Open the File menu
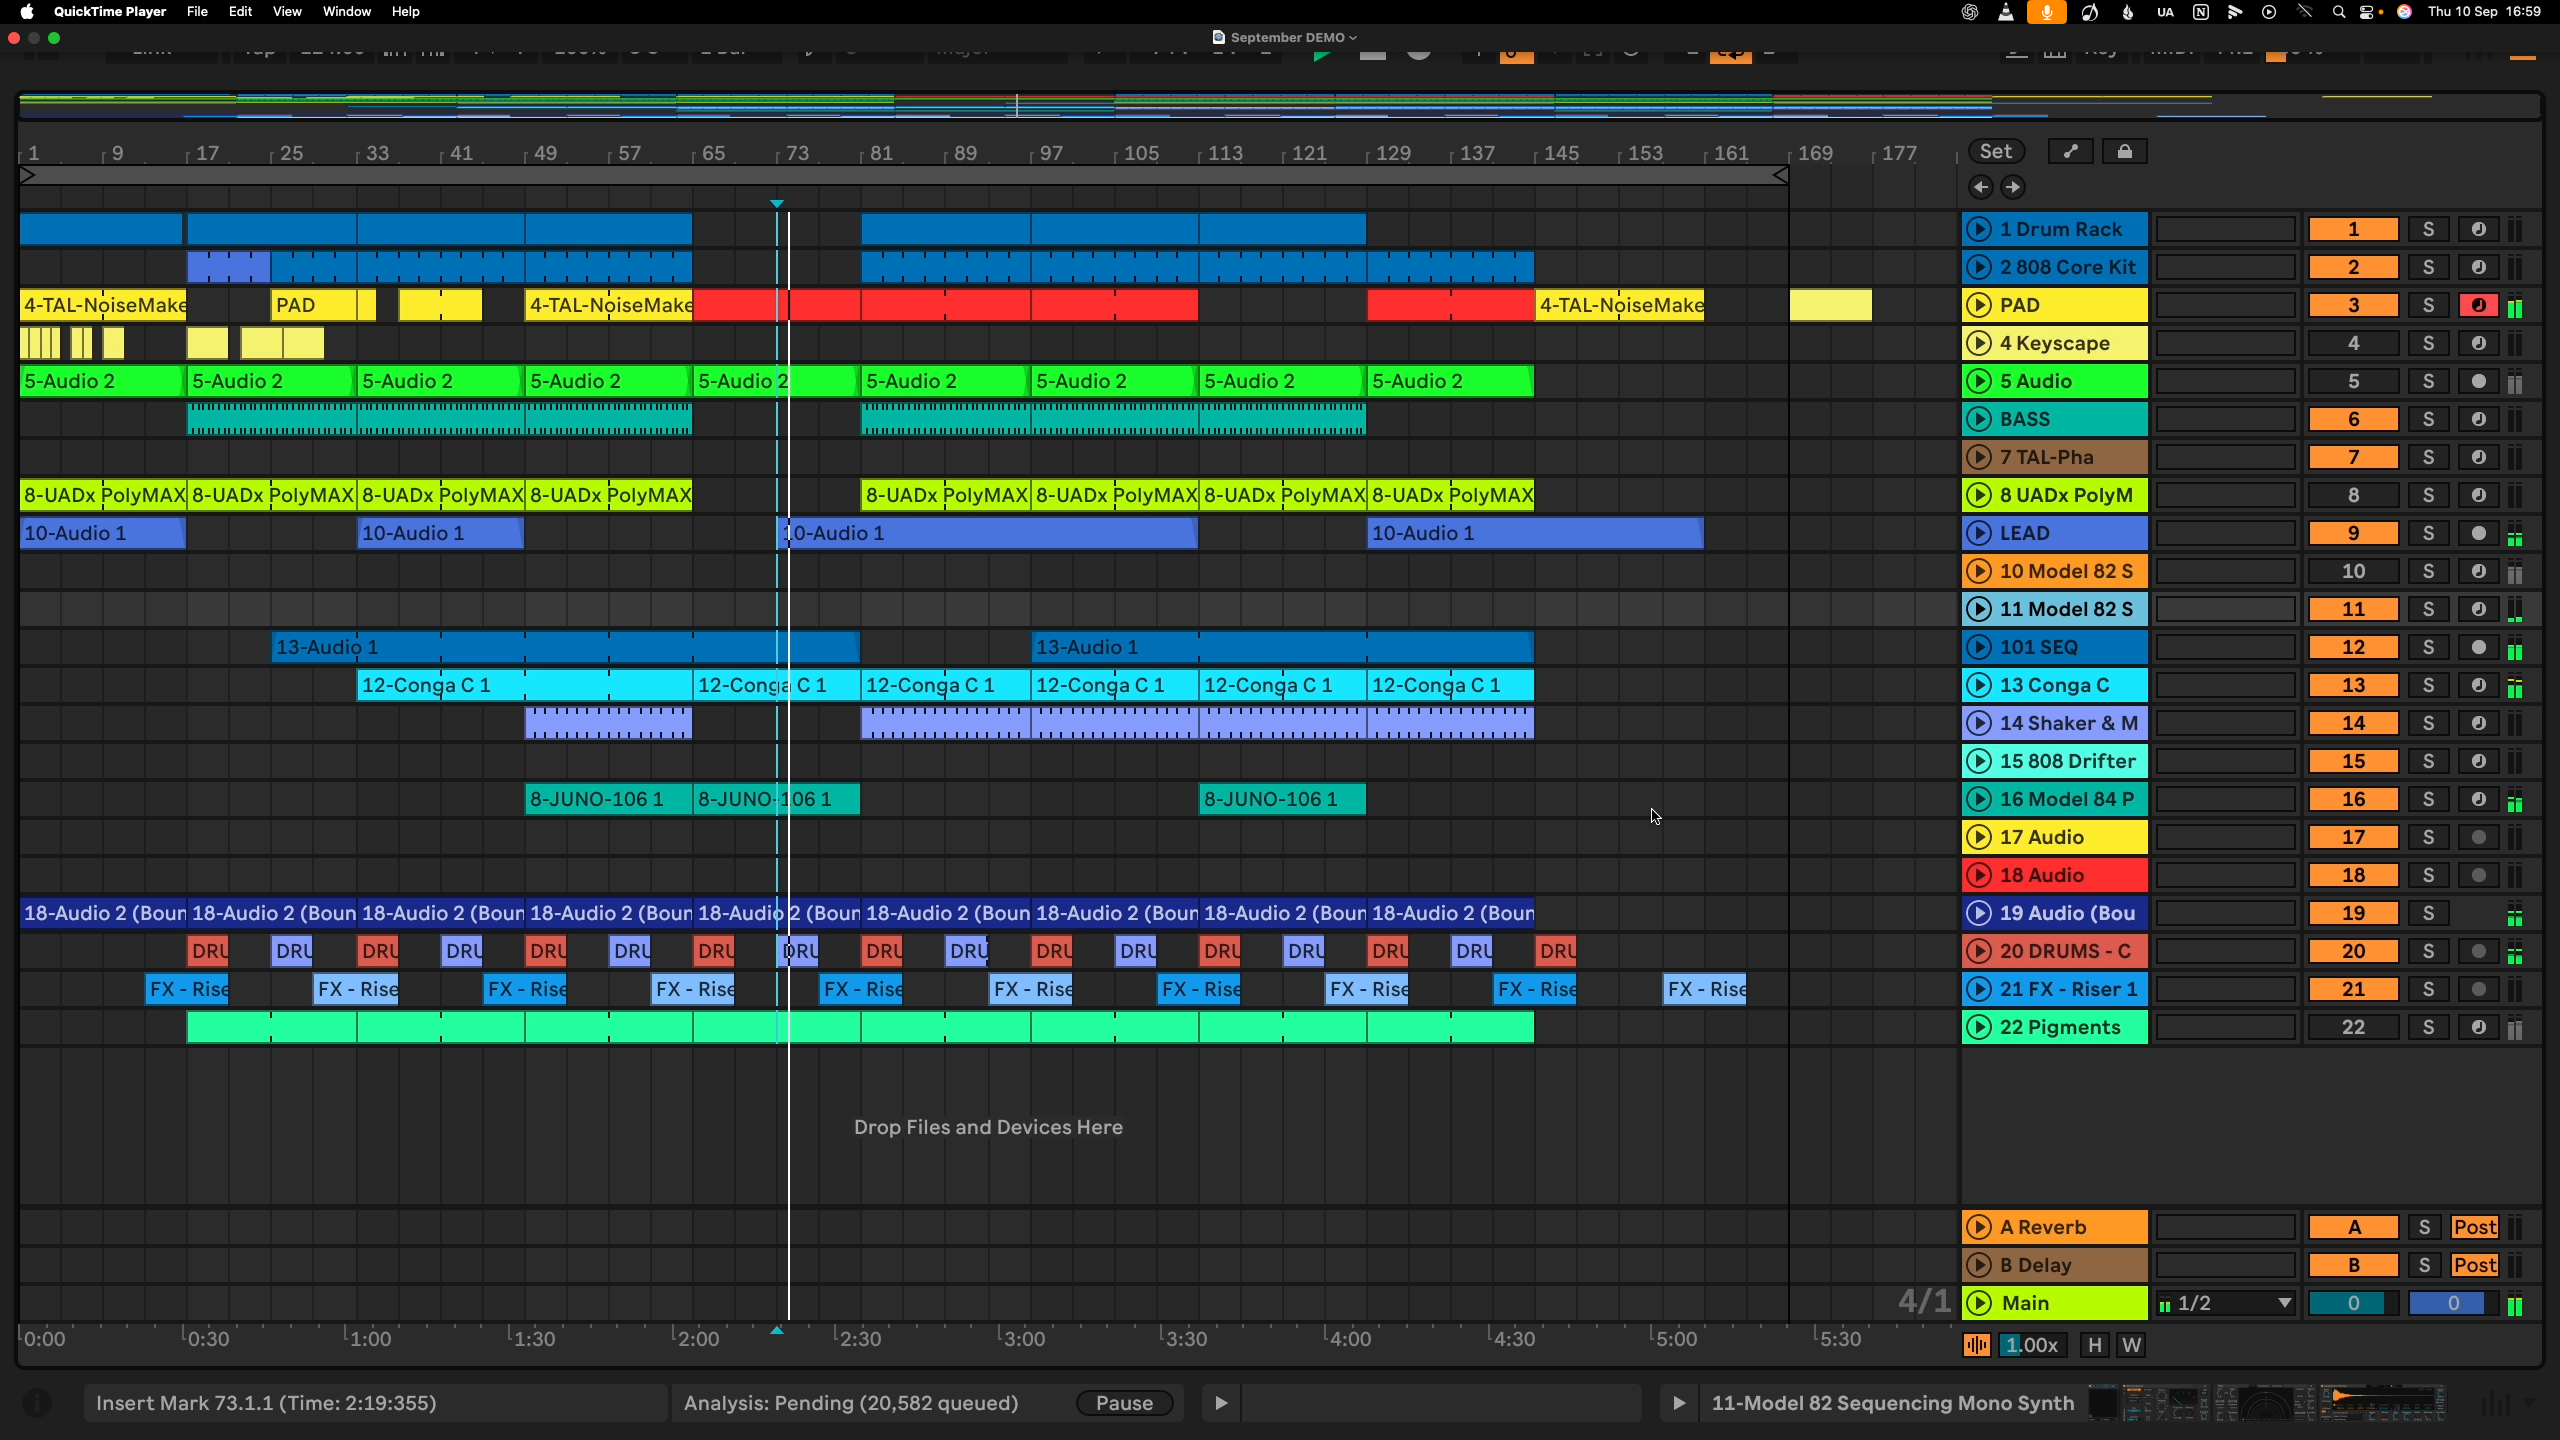2560x1440 pixels. click(197, 12)
